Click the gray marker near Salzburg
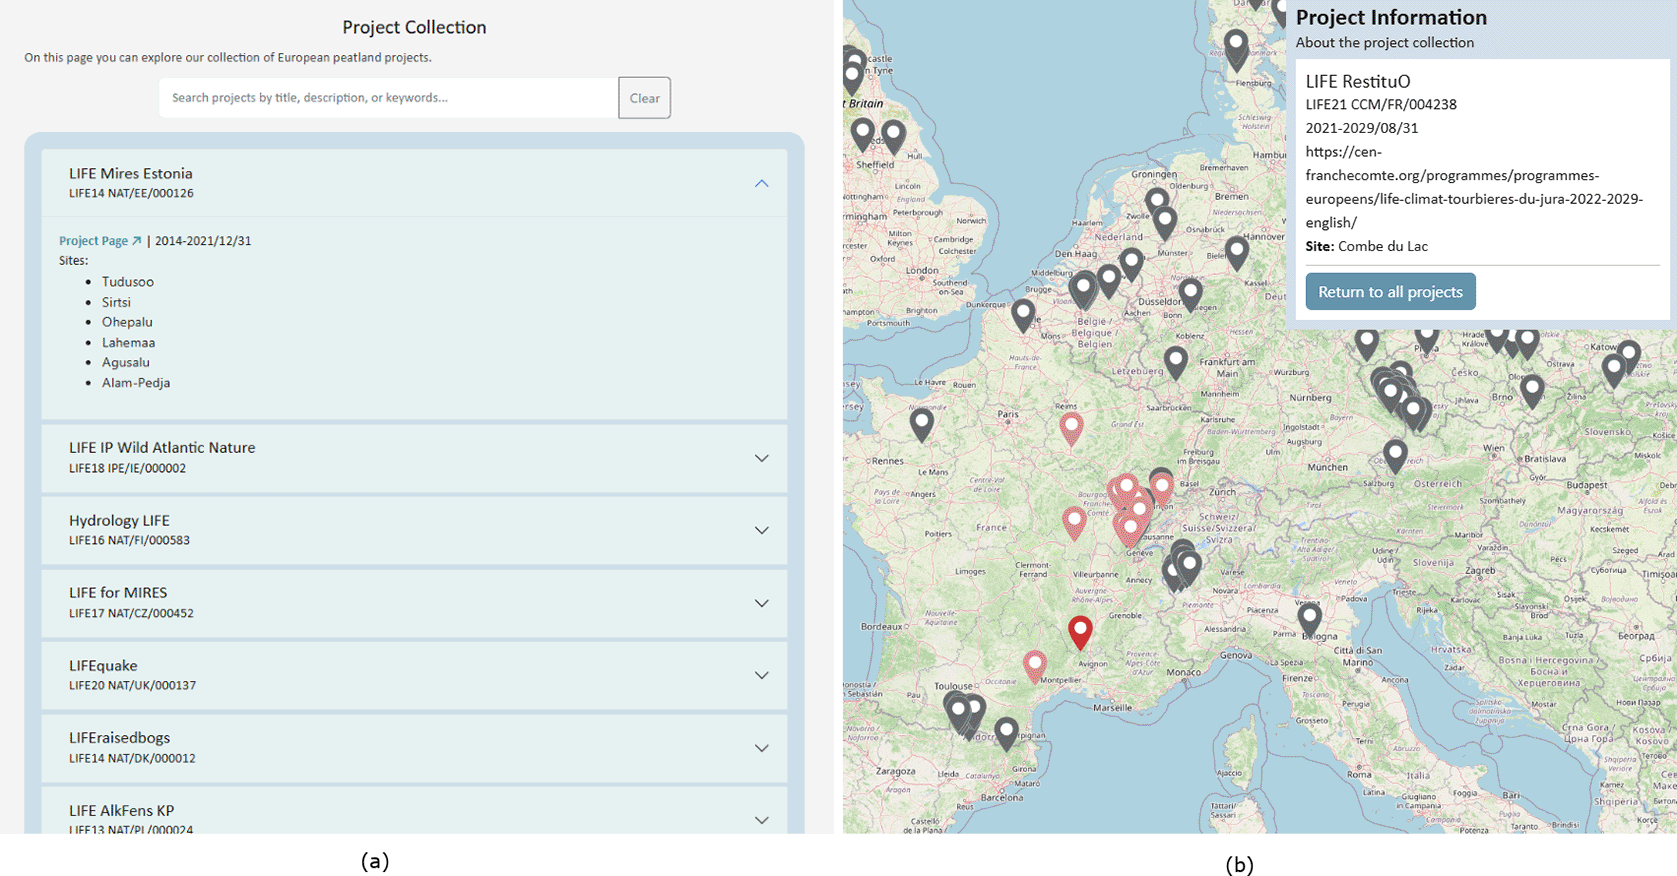Screen dimensions: 1677x876 1395,455
